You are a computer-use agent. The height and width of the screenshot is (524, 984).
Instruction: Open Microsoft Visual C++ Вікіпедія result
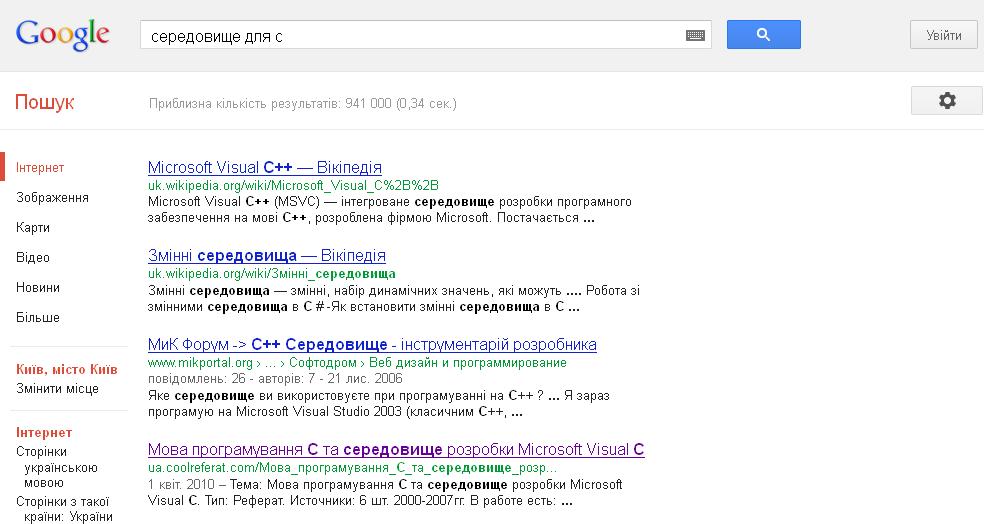(x=264, y=168)
